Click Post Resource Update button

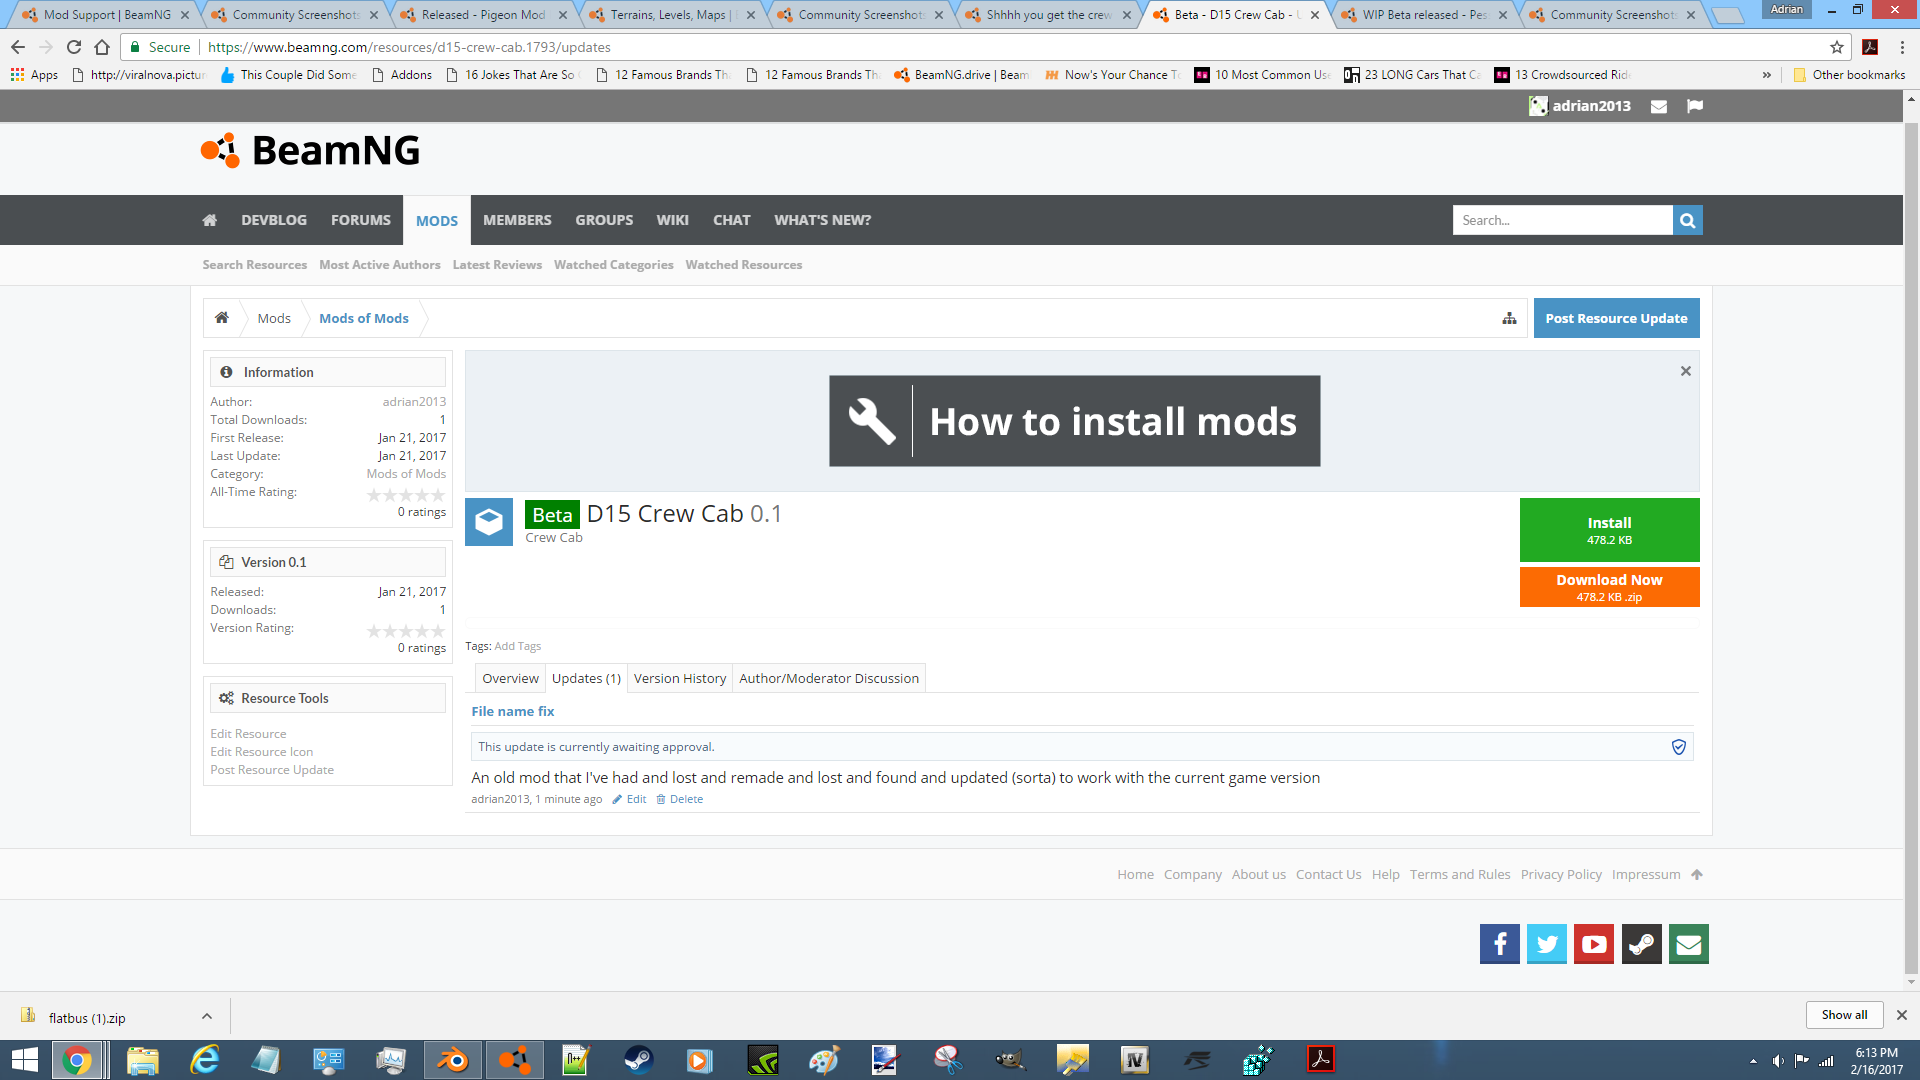coord(1616,318)
